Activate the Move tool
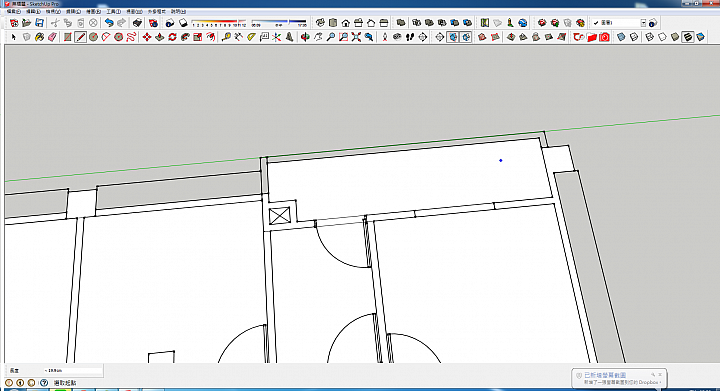Screen dimensions: 720x391 146,37
